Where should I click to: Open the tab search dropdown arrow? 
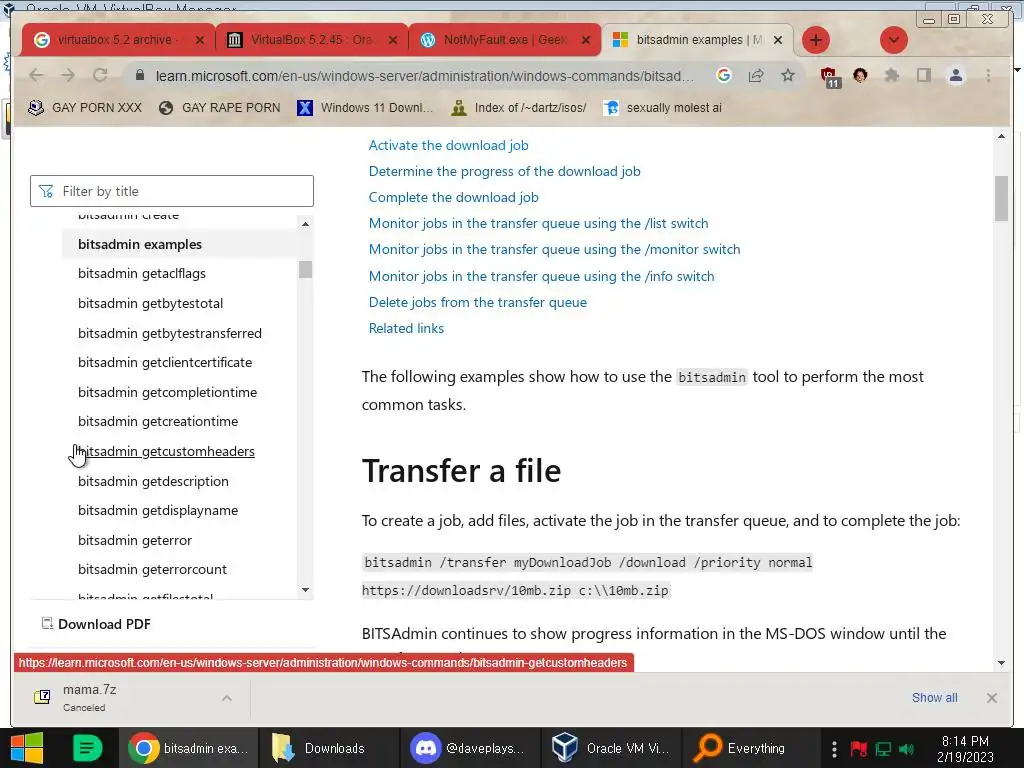pos(893,40)
